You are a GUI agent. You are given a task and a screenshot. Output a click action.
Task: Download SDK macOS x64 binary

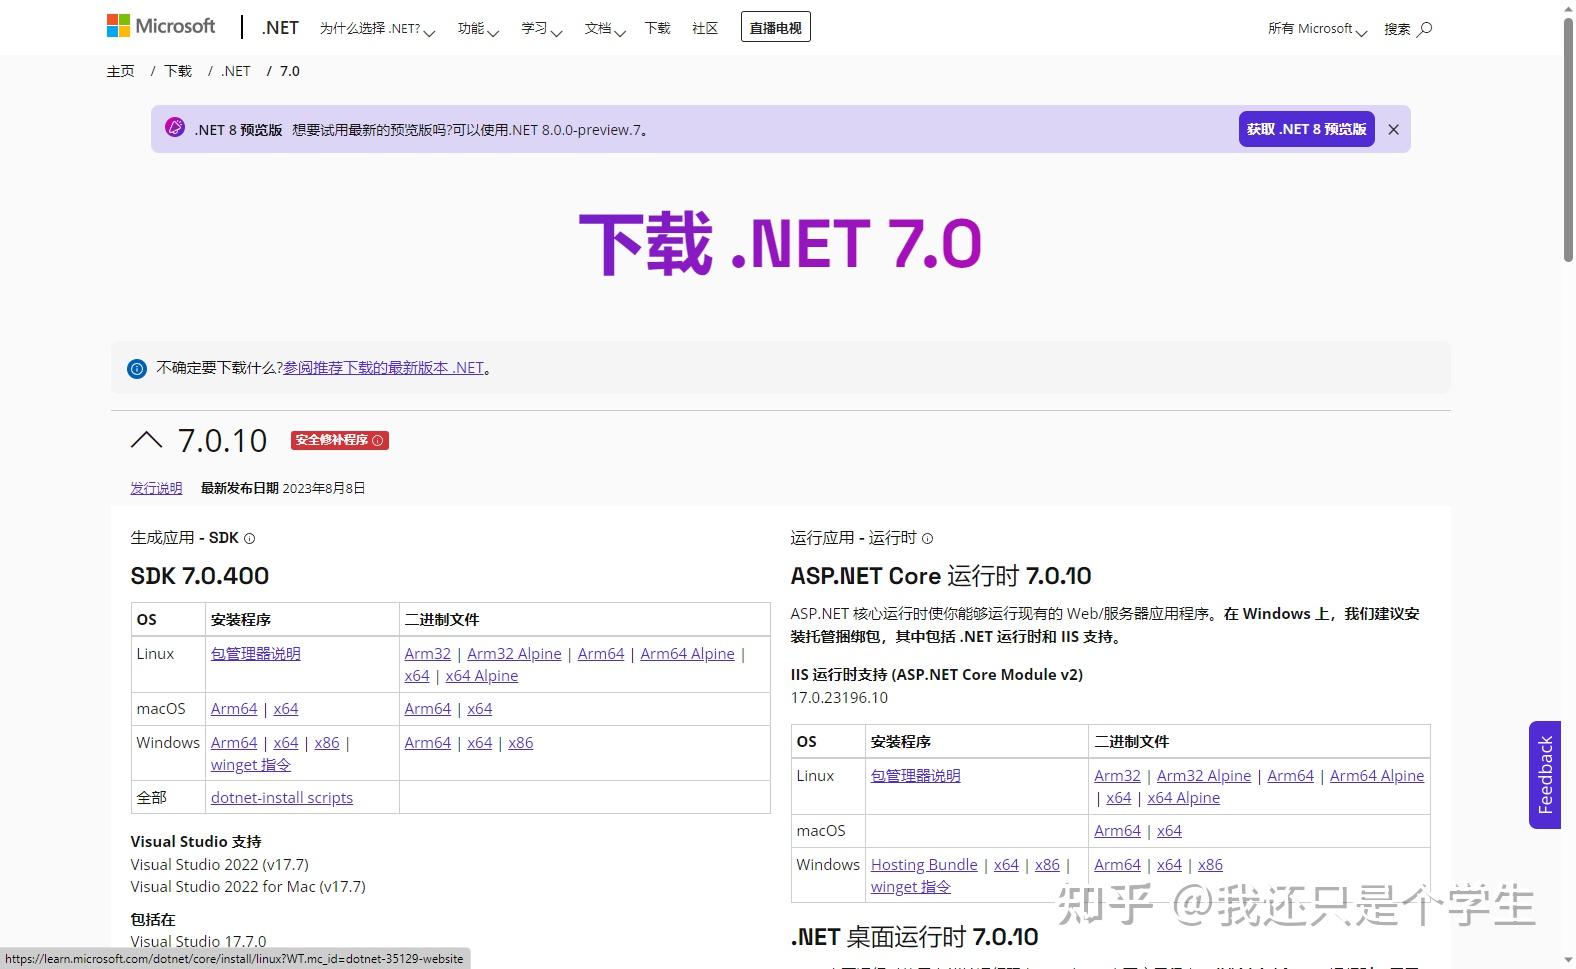click(x=480, y=709)
